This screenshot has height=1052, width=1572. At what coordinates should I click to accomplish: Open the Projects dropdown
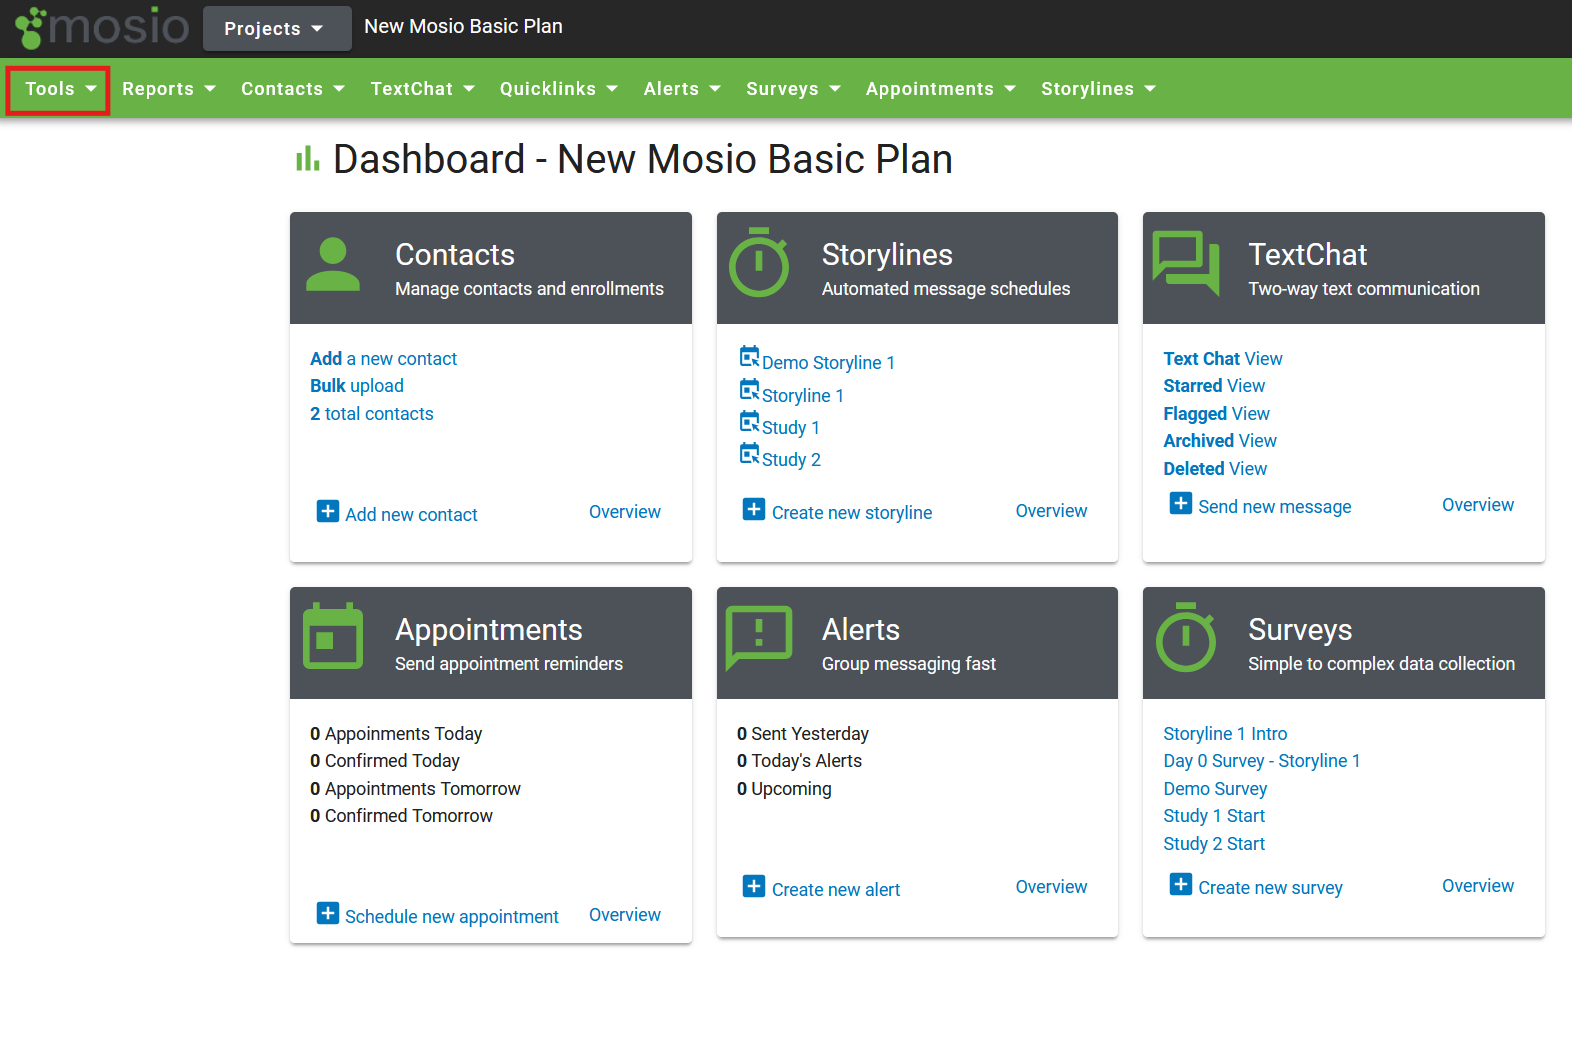click(x=277, y=28)
